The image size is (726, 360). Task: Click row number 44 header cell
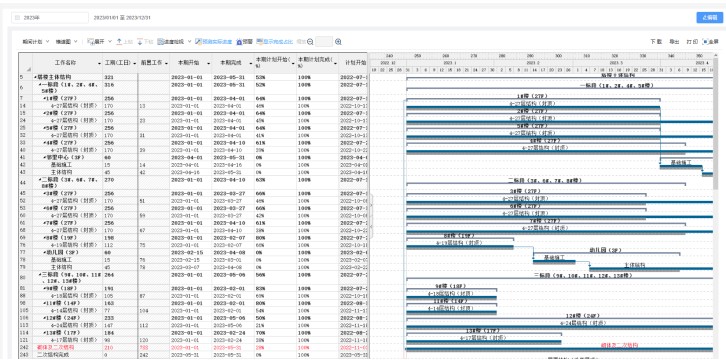[x=25, y=183]
